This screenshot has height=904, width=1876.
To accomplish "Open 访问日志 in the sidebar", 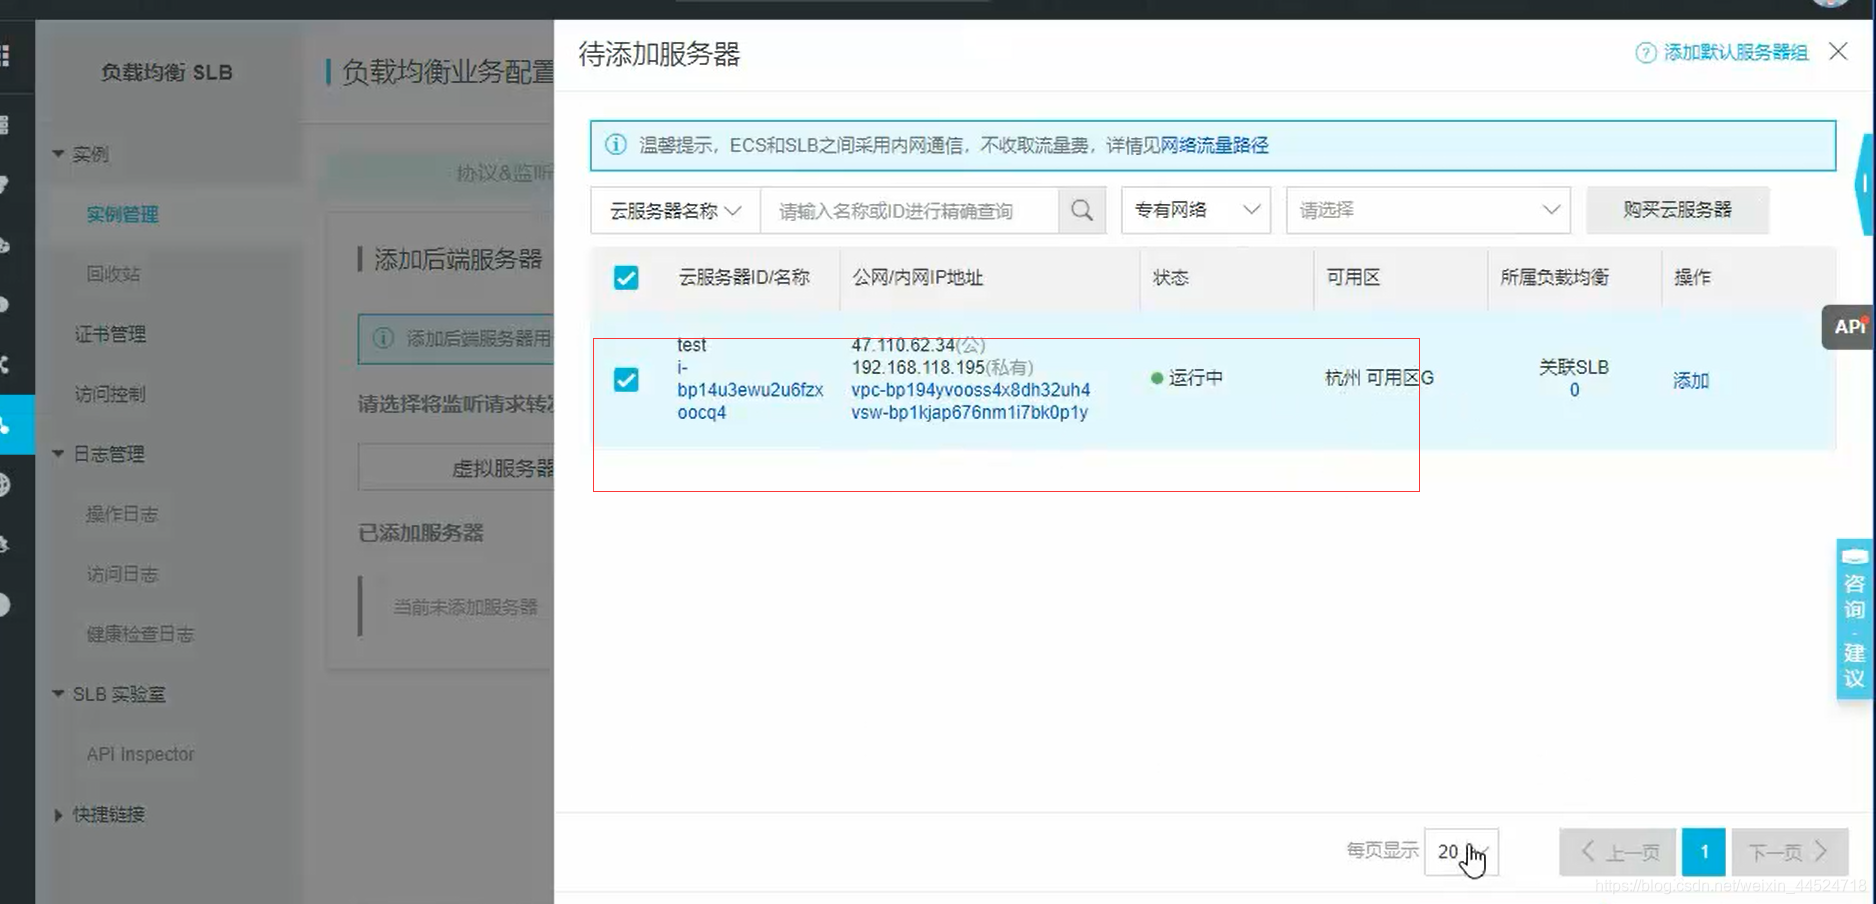I will [122, 574].
